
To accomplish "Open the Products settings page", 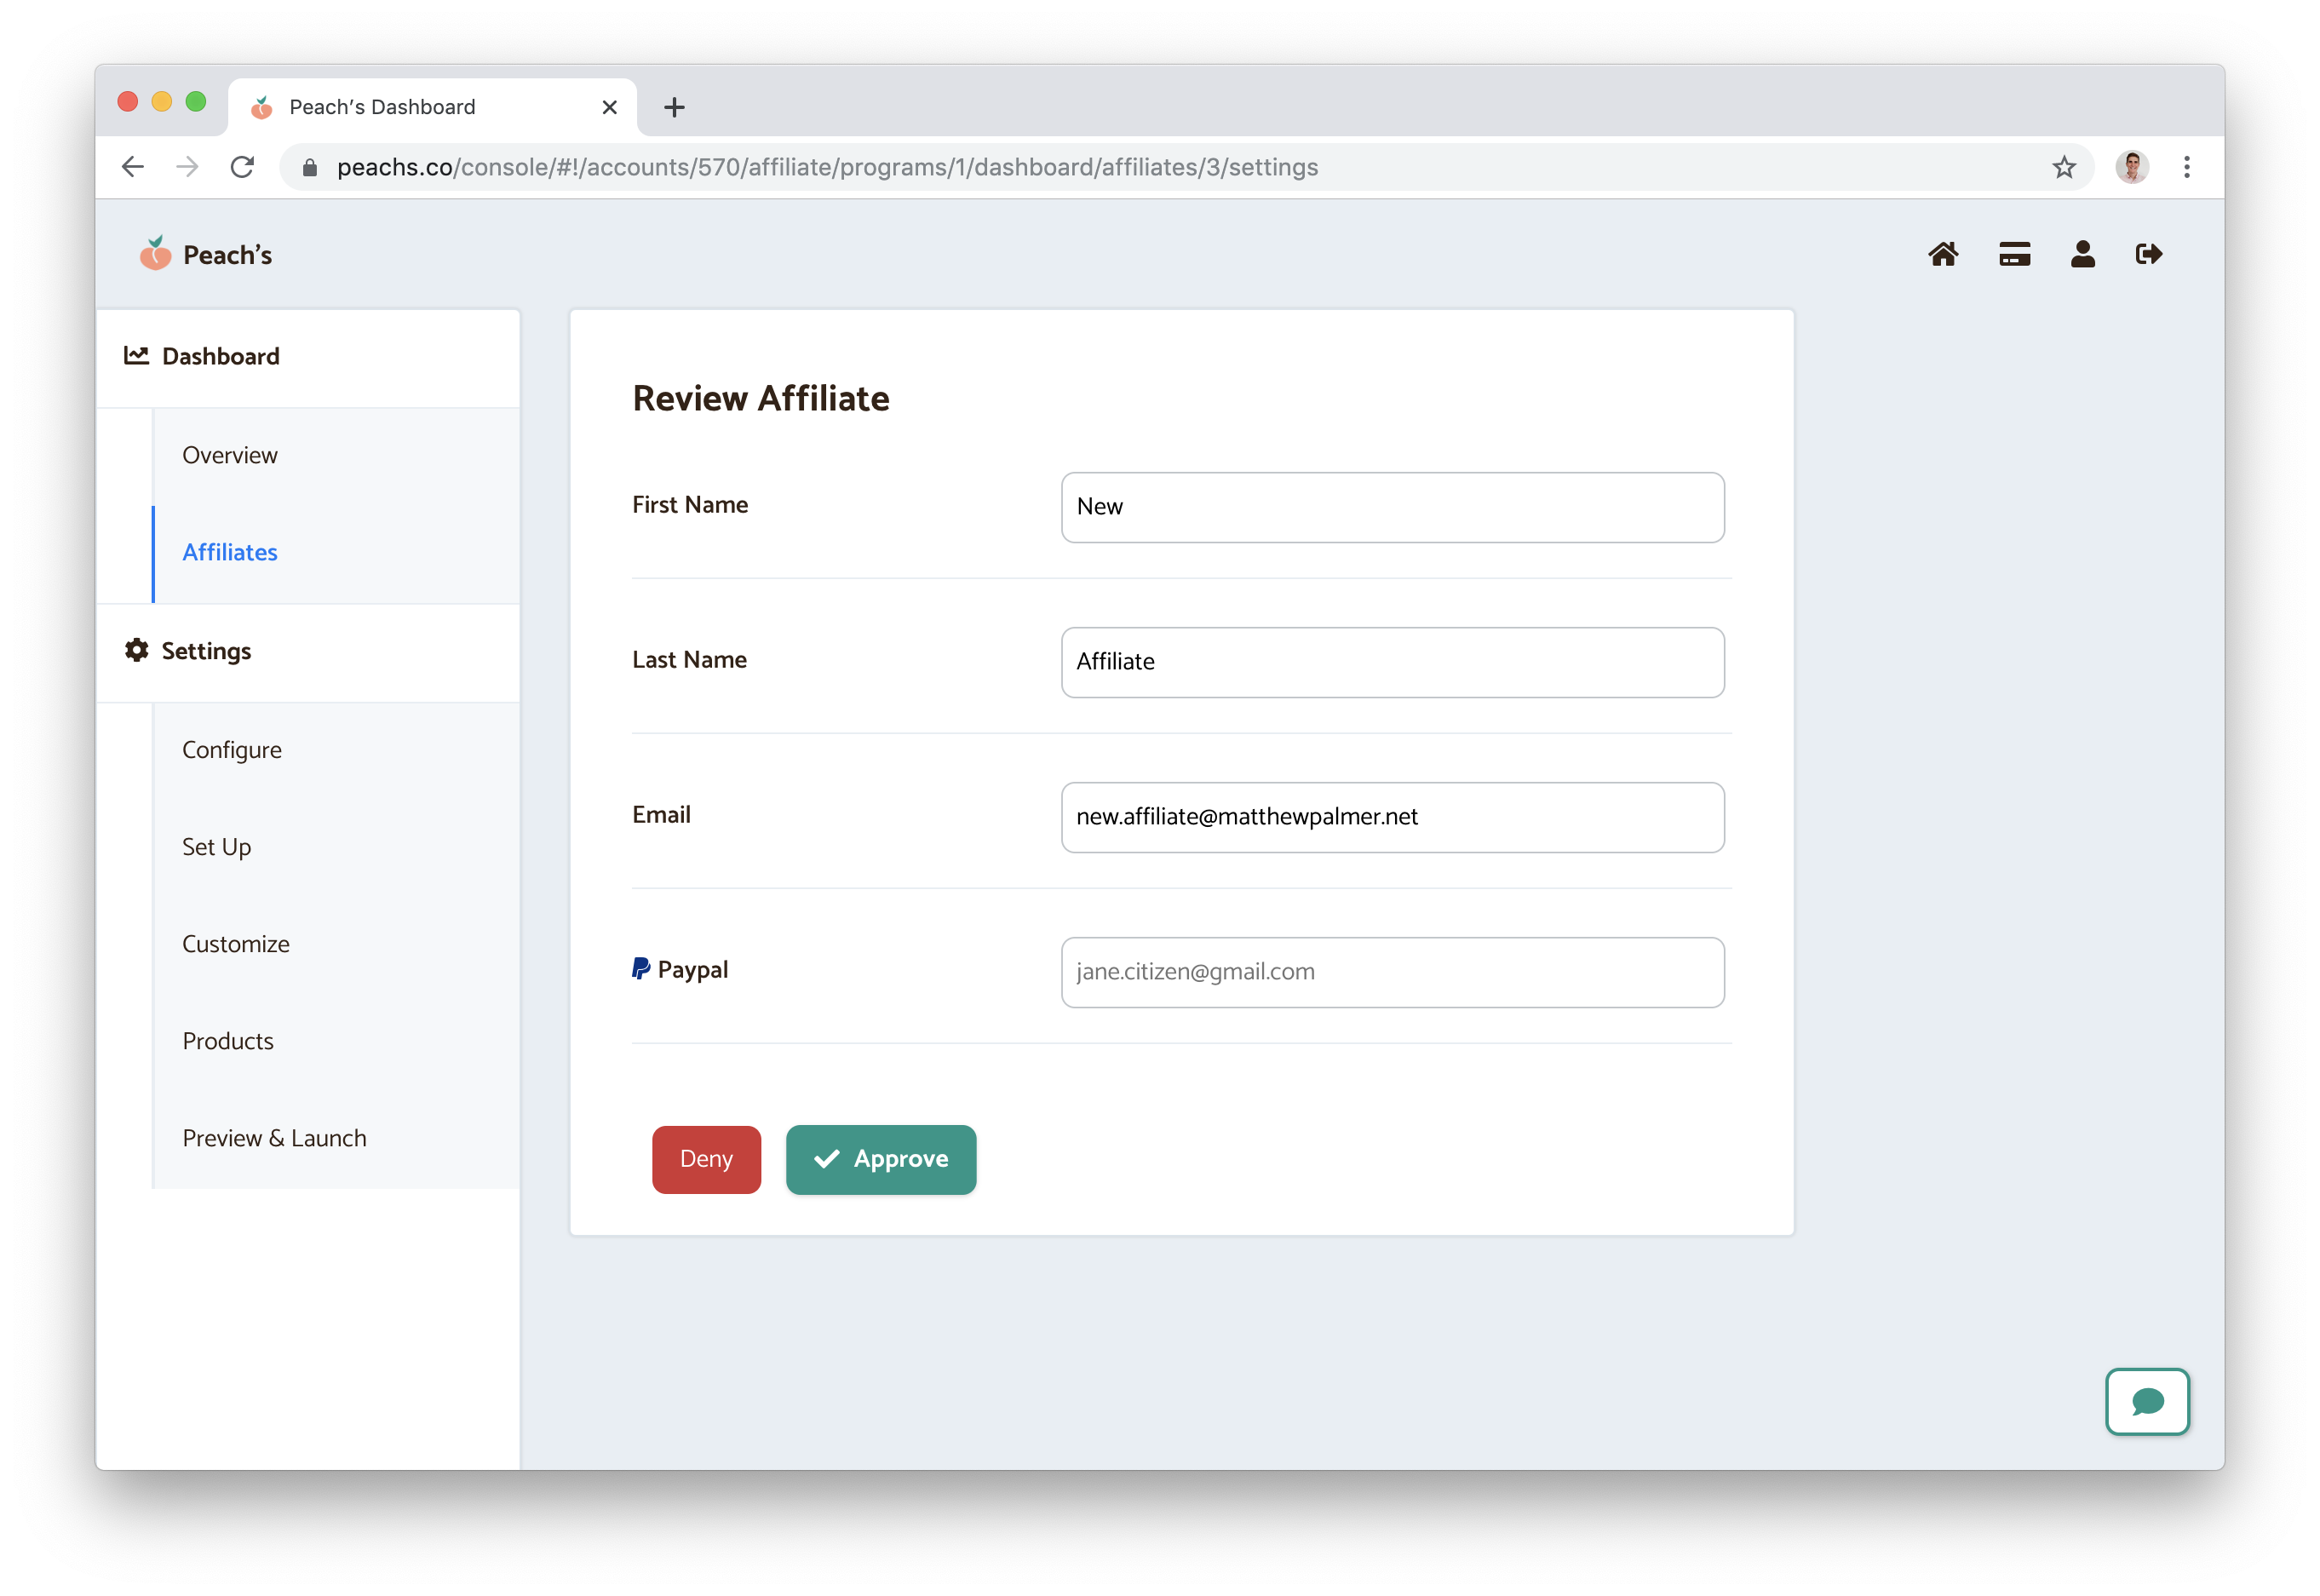I will click(x=228, y=1041).
